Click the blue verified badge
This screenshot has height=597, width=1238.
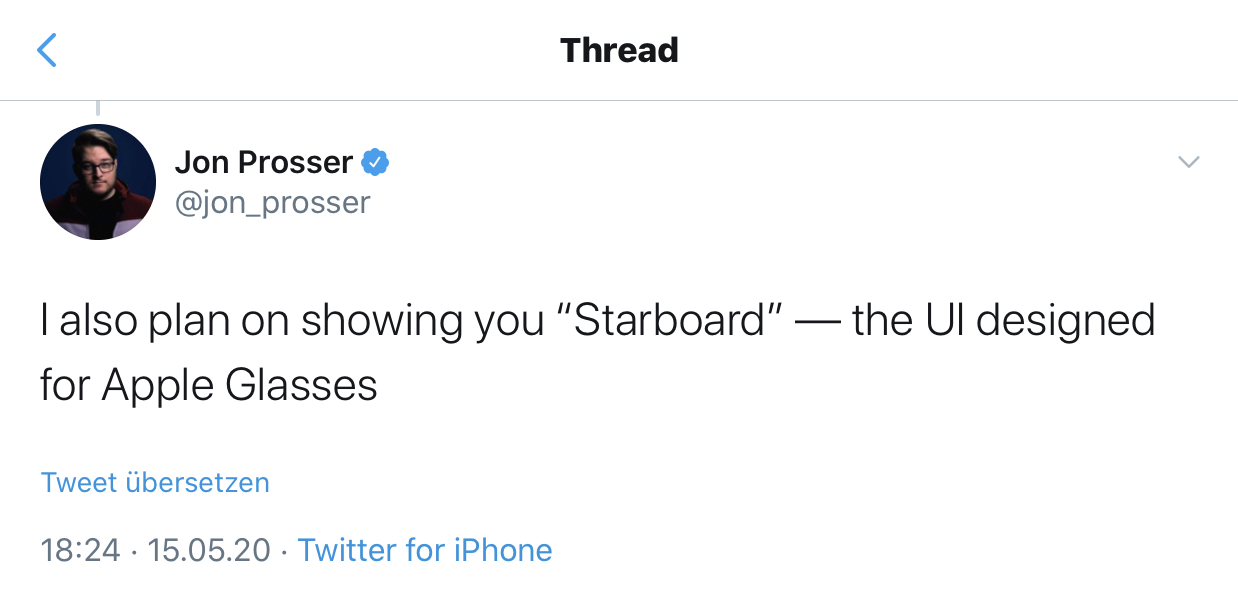click(x=375, y=162)
